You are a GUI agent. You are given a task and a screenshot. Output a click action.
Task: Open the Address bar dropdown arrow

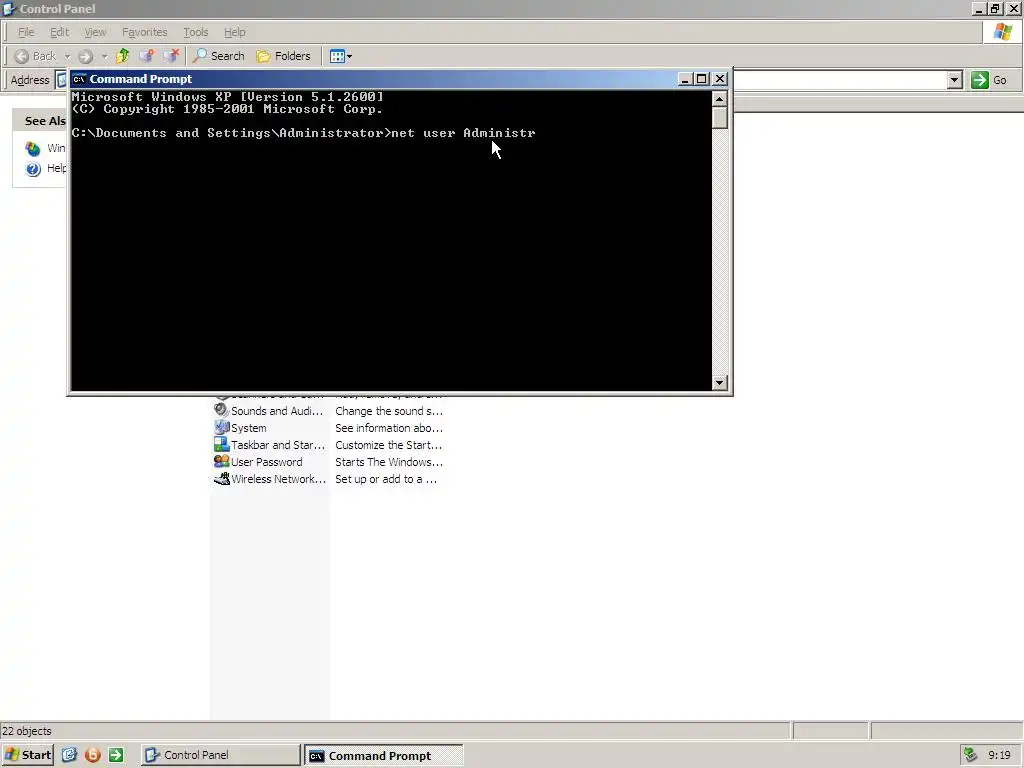tap(954, 80)
